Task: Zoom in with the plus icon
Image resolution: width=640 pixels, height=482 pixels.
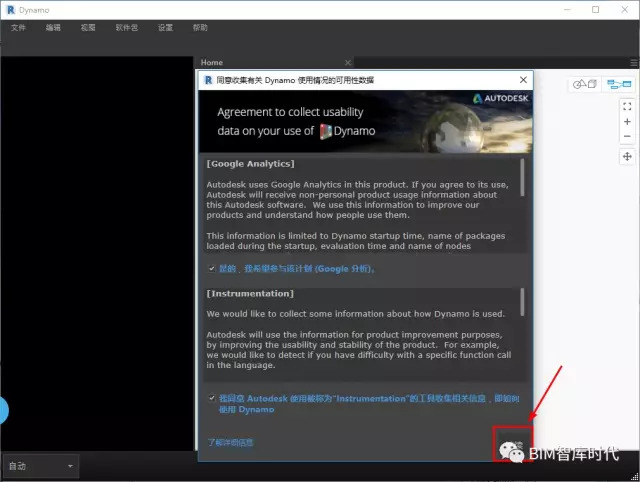Action: (x=627, y=122)
